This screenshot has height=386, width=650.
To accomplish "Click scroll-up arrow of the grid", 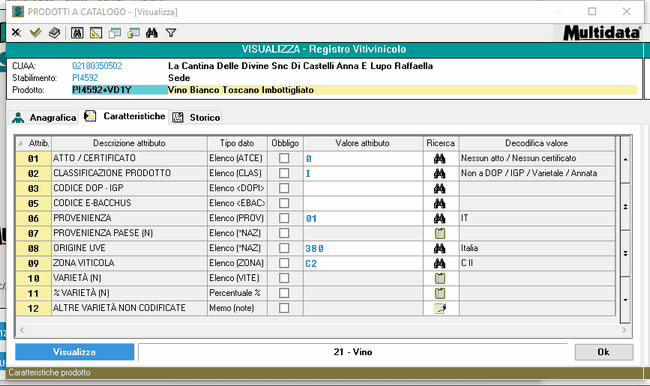I will coord(625,160).
